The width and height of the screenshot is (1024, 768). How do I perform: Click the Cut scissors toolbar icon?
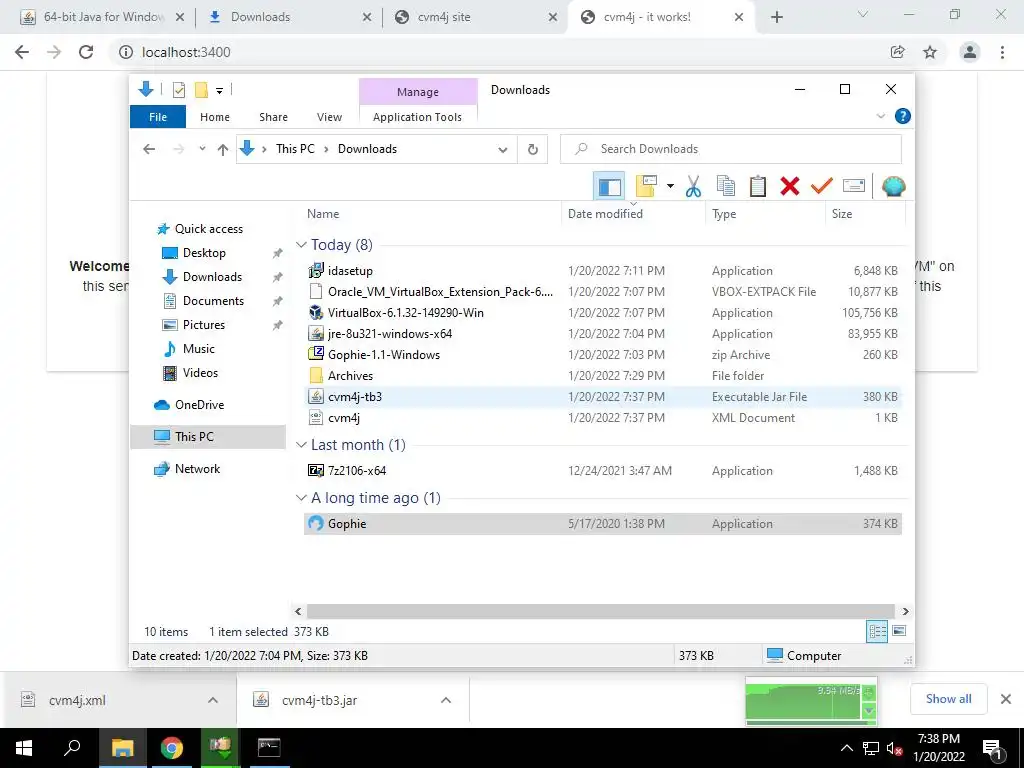[x=694, y=187]
